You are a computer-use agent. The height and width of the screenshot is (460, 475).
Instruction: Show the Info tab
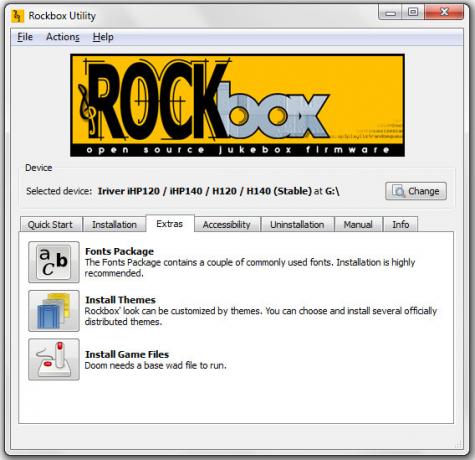401,224
